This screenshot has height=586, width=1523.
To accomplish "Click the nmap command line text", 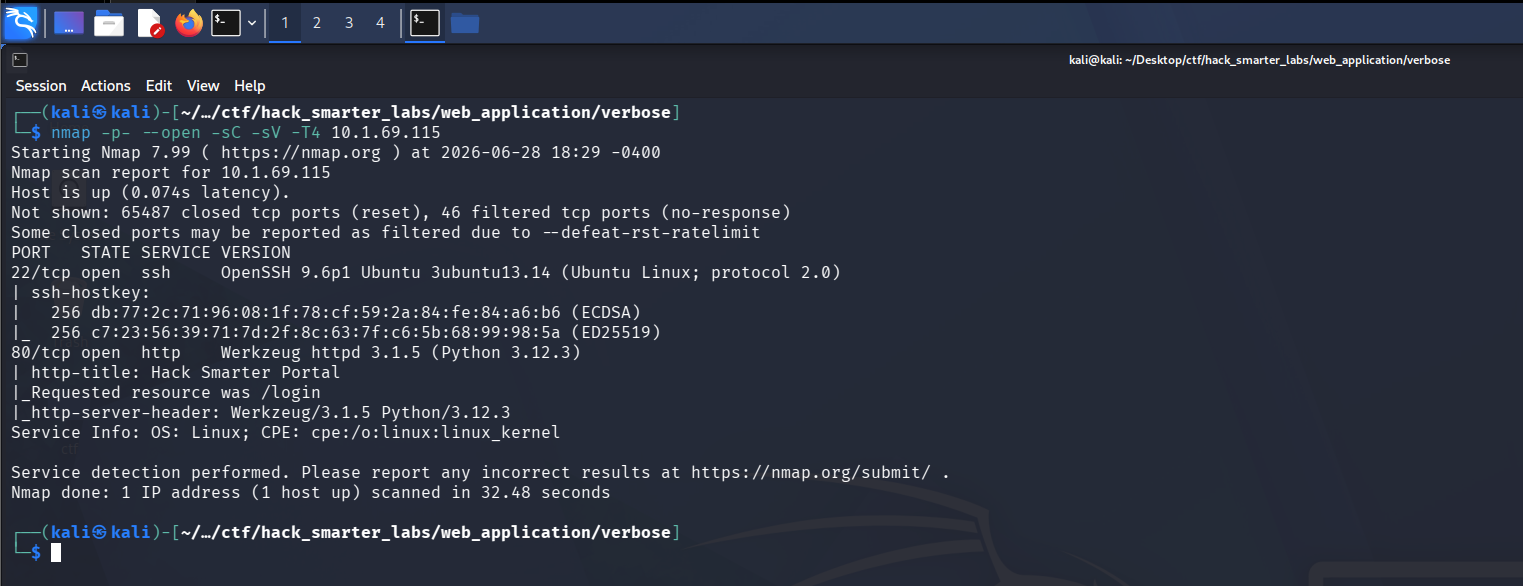I will tap(246, 132).
